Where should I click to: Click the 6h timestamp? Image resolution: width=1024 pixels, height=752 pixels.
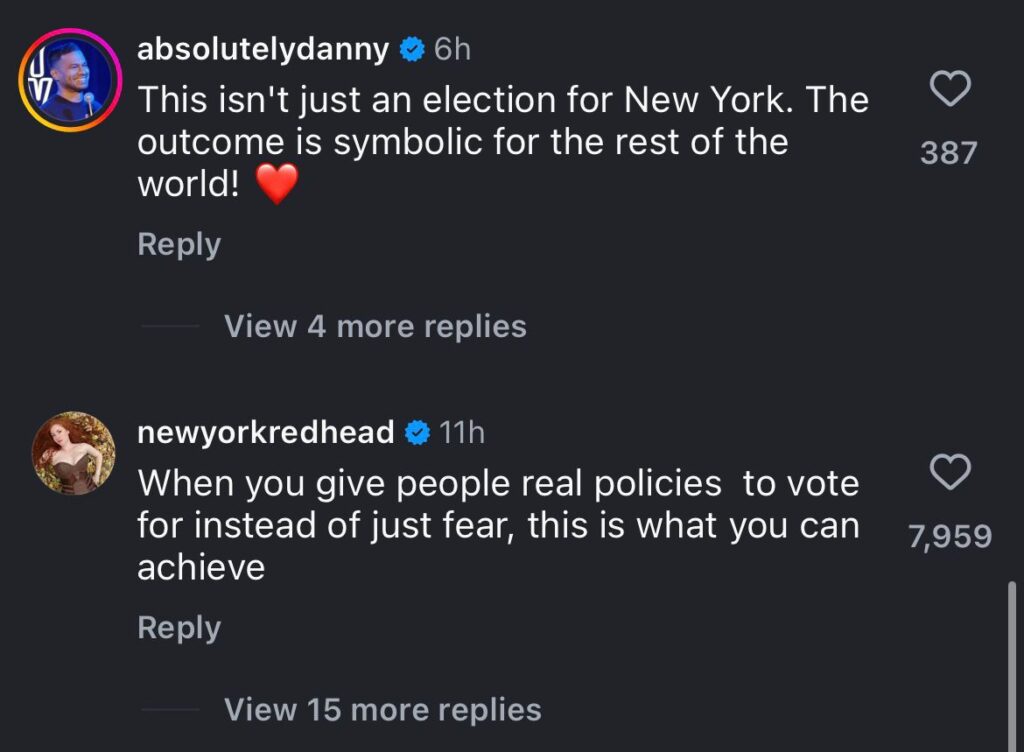(453, 50)
